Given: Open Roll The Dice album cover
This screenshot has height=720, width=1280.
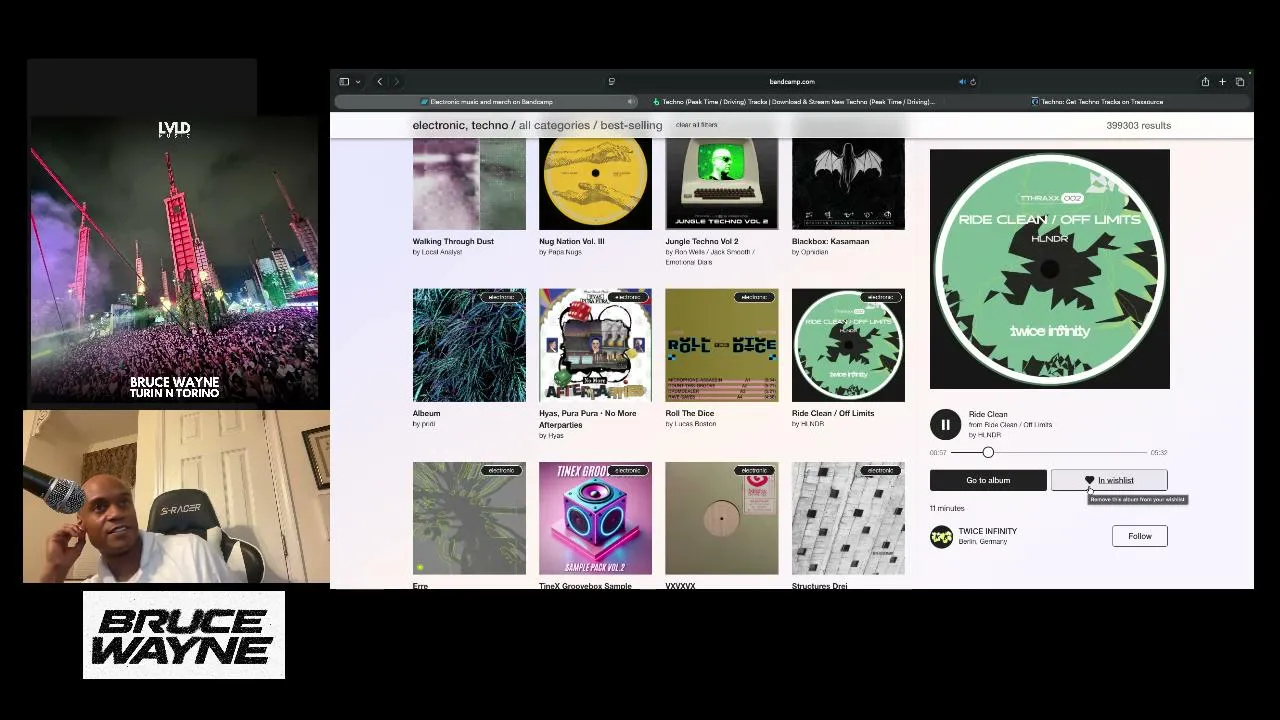Looking at the screenshot, I should coord(721,345).
